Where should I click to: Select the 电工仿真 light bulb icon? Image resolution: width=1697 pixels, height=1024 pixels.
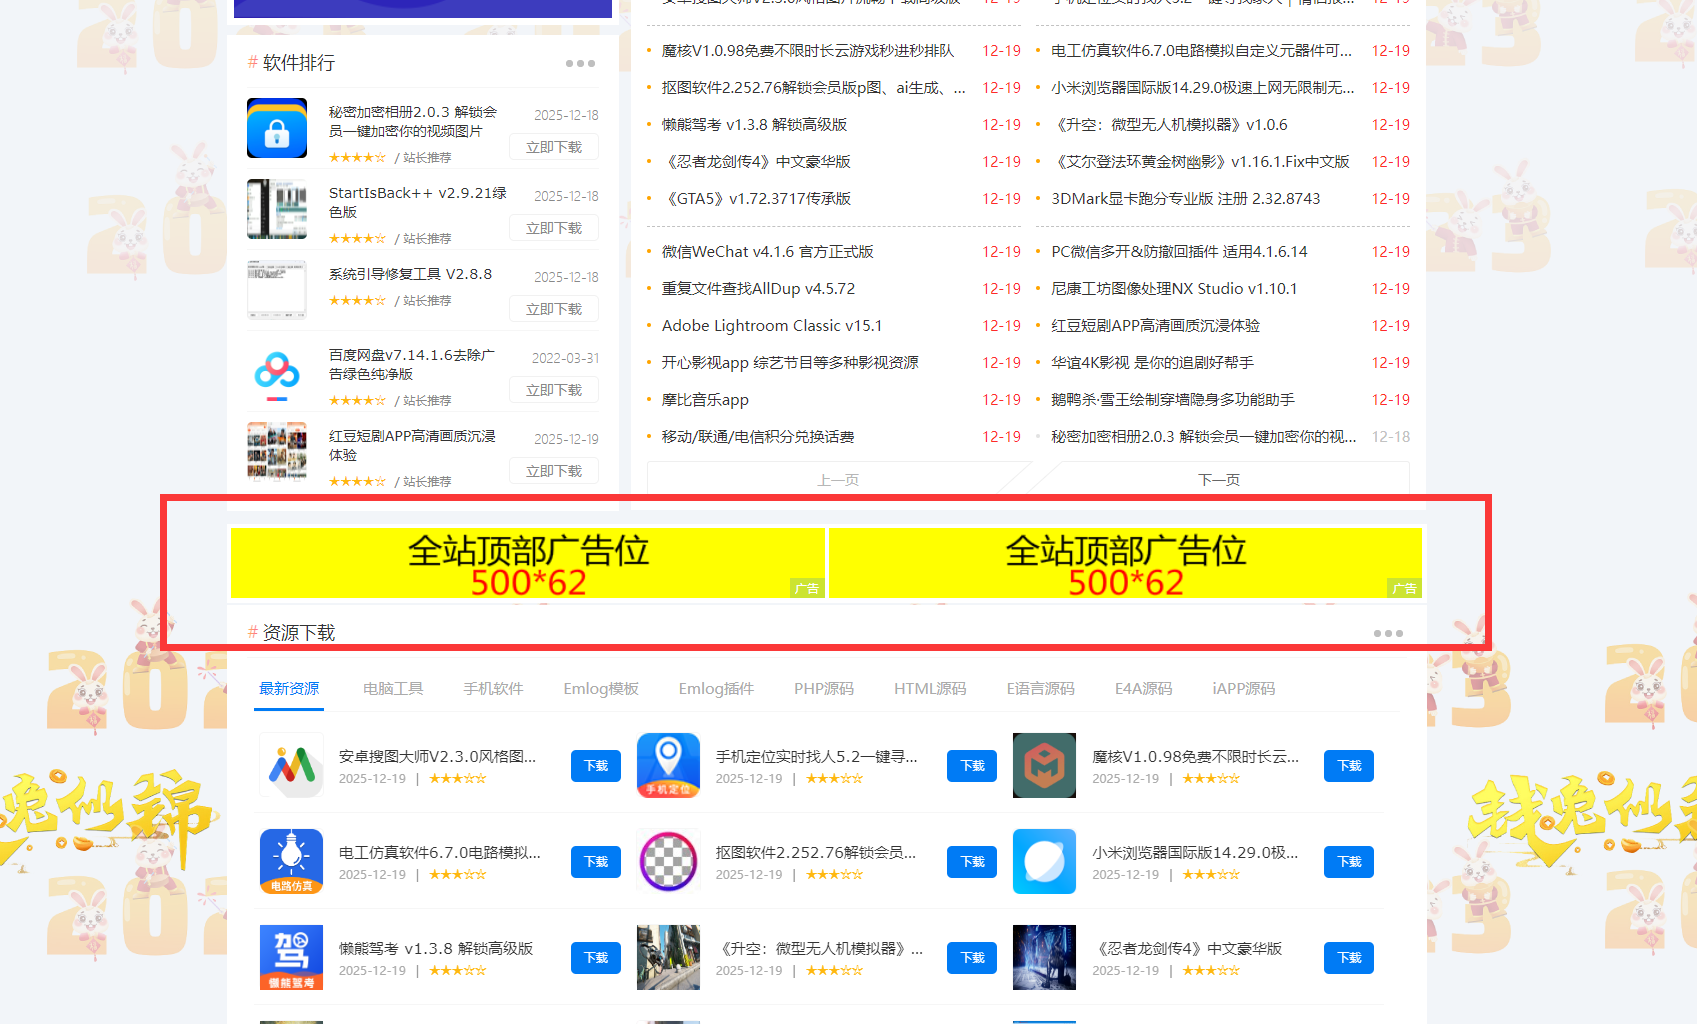[291, 861]
